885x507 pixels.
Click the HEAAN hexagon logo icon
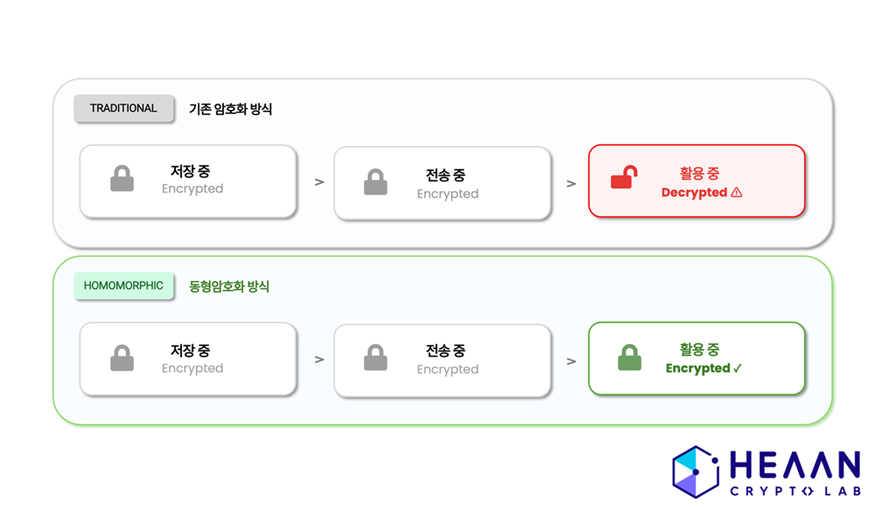(x=696, y=471)
